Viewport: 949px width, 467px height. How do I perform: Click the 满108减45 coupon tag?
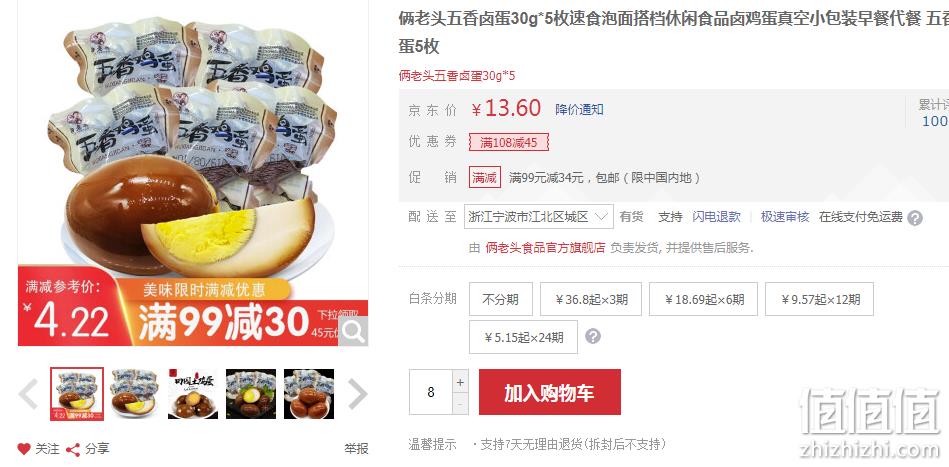(x=508, y=142)
